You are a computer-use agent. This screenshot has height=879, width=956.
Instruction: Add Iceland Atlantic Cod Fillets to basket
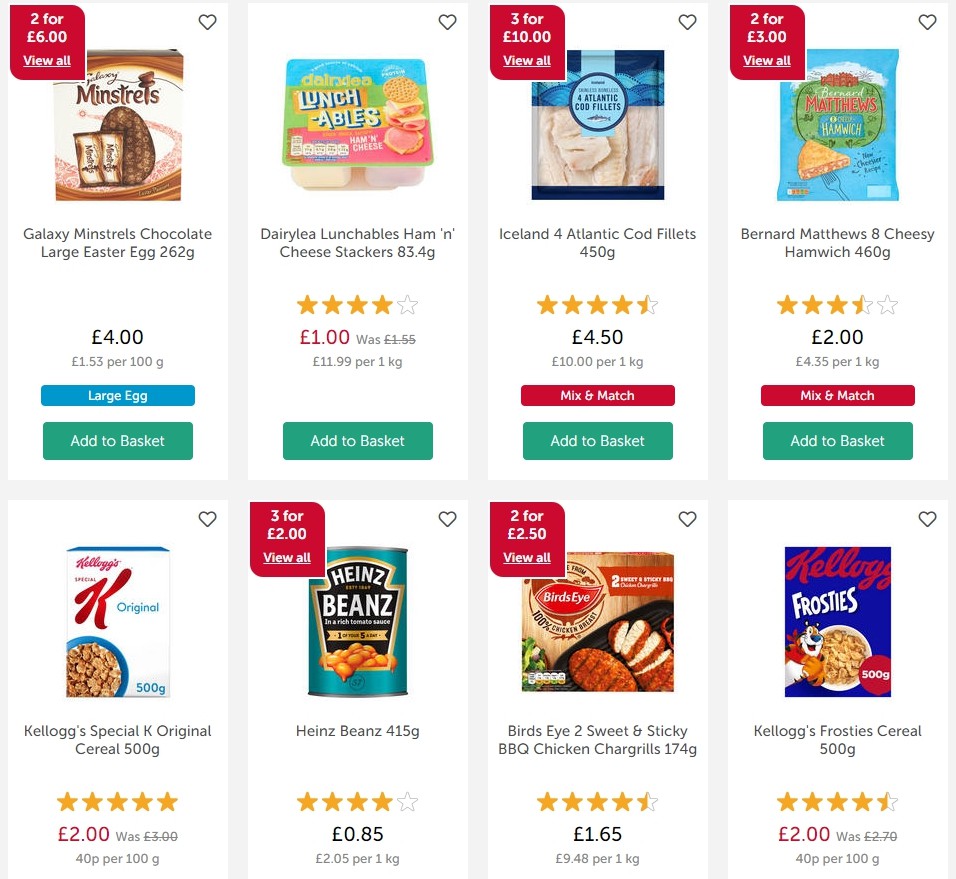pyautogui.click(x=597, y=440)
